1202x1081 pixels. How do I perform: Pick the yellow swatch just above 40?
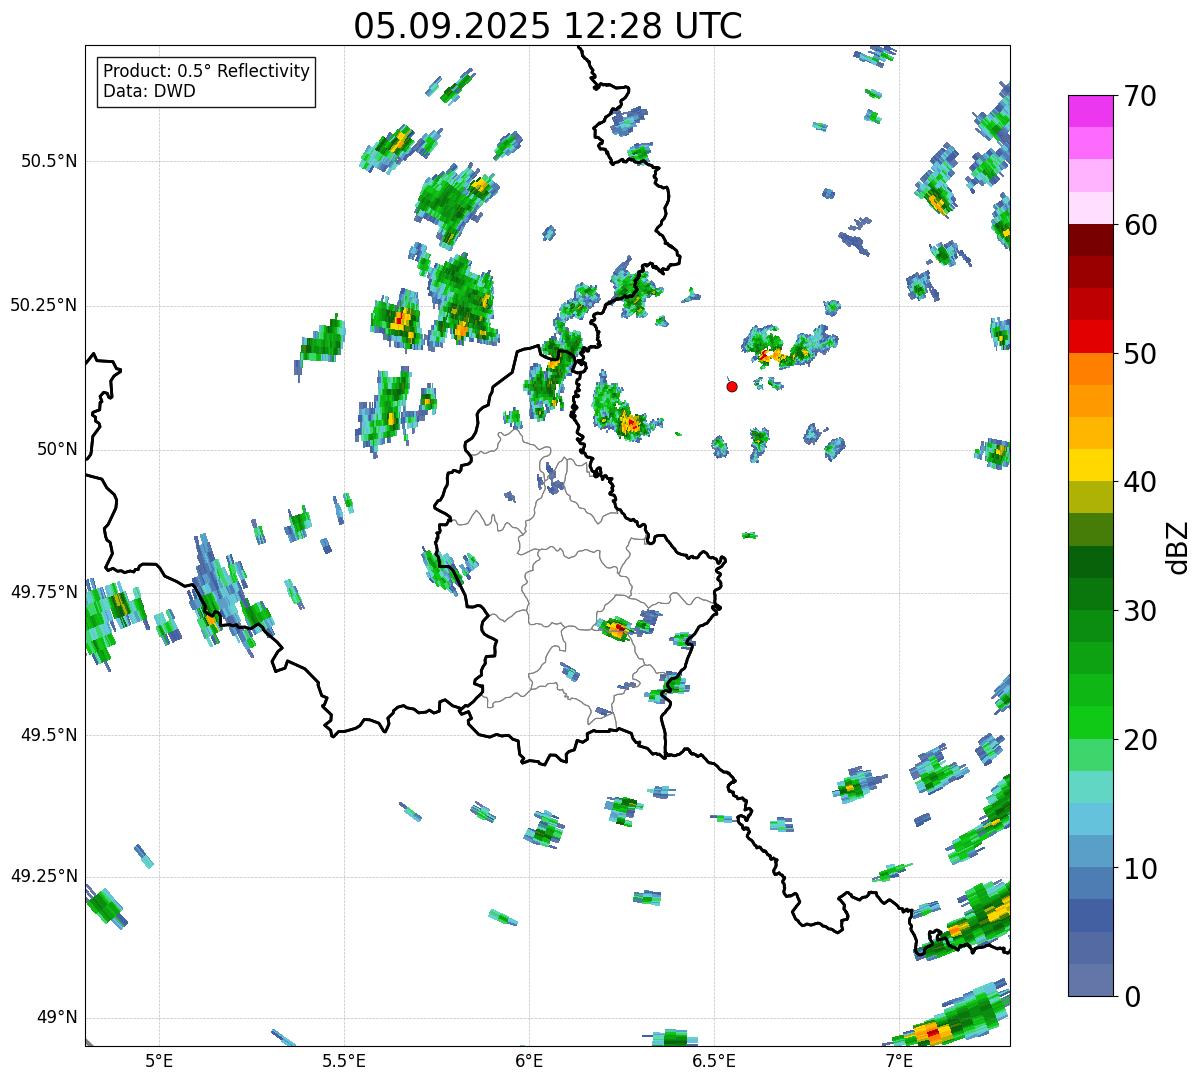pos(1090,466)
